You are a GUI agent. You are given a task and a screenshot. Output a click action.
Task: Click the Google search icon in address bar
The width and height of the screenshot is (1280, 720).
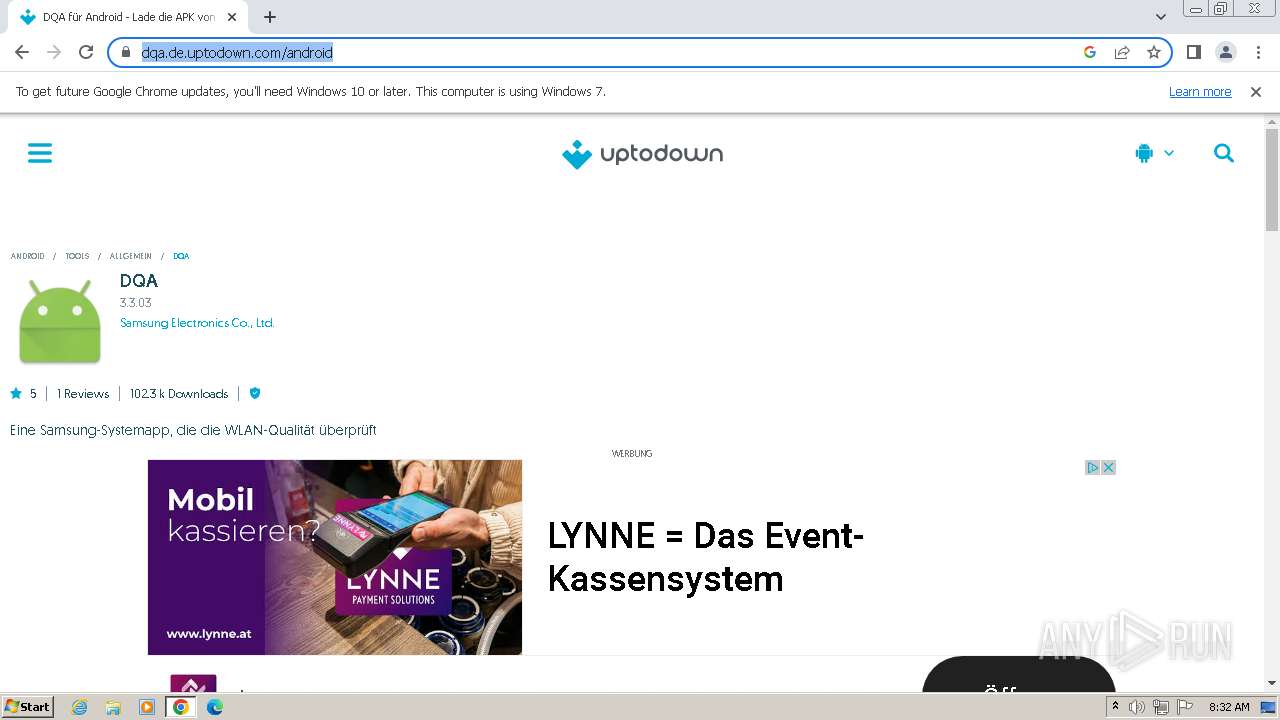click(1090, 52)
